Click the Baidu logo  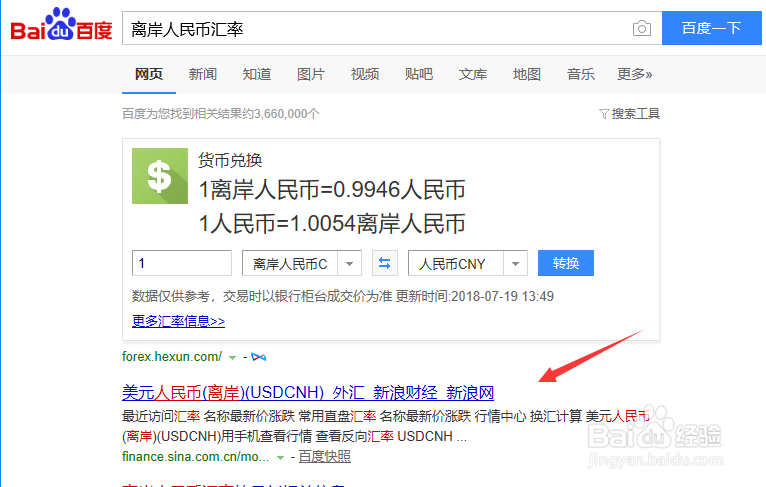pos(62,25)
